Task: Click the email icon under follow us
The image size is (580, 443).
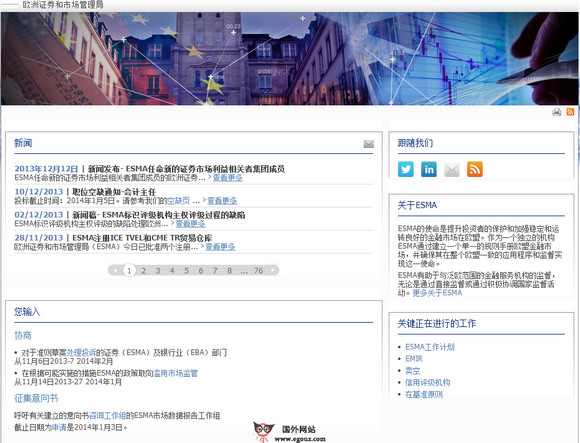Action: 452,169
